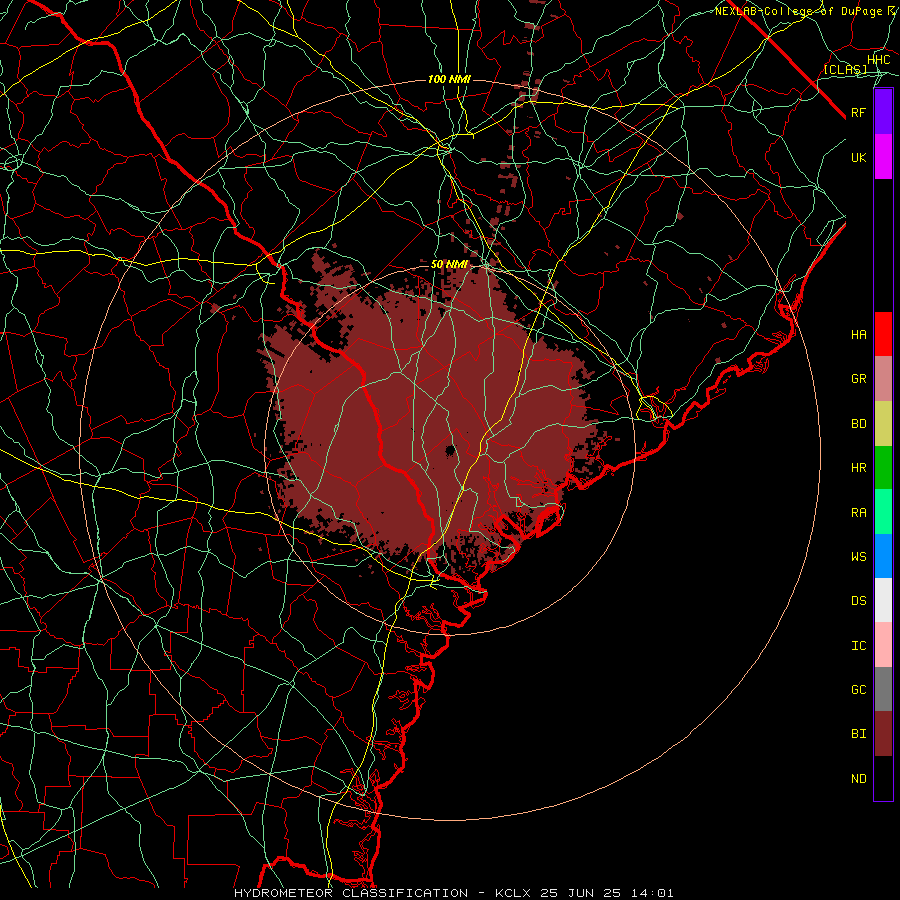
Task: Click the light pink IC legend swatch
Action: click(883, 645)
